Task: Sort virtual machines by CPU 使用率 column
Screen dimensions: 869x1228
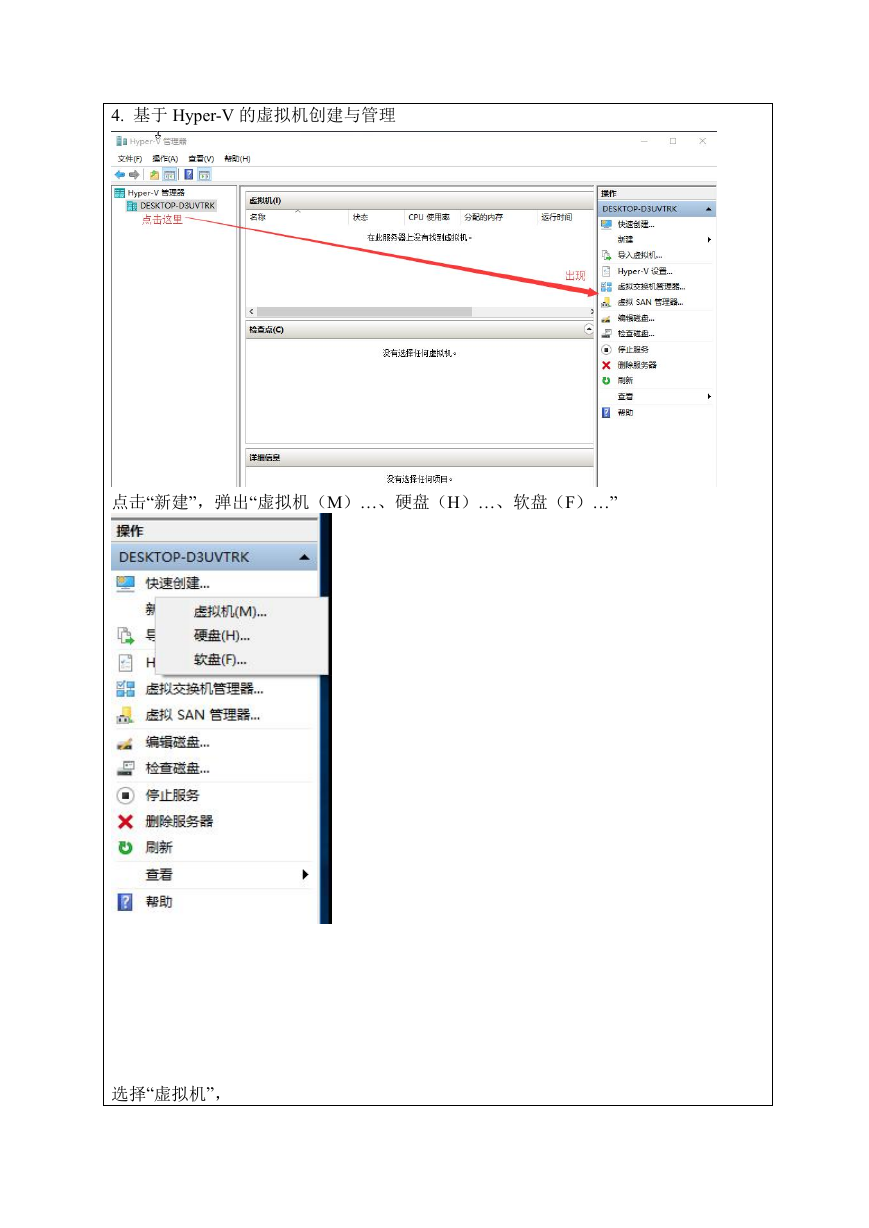Action: (x=432, y=217)
